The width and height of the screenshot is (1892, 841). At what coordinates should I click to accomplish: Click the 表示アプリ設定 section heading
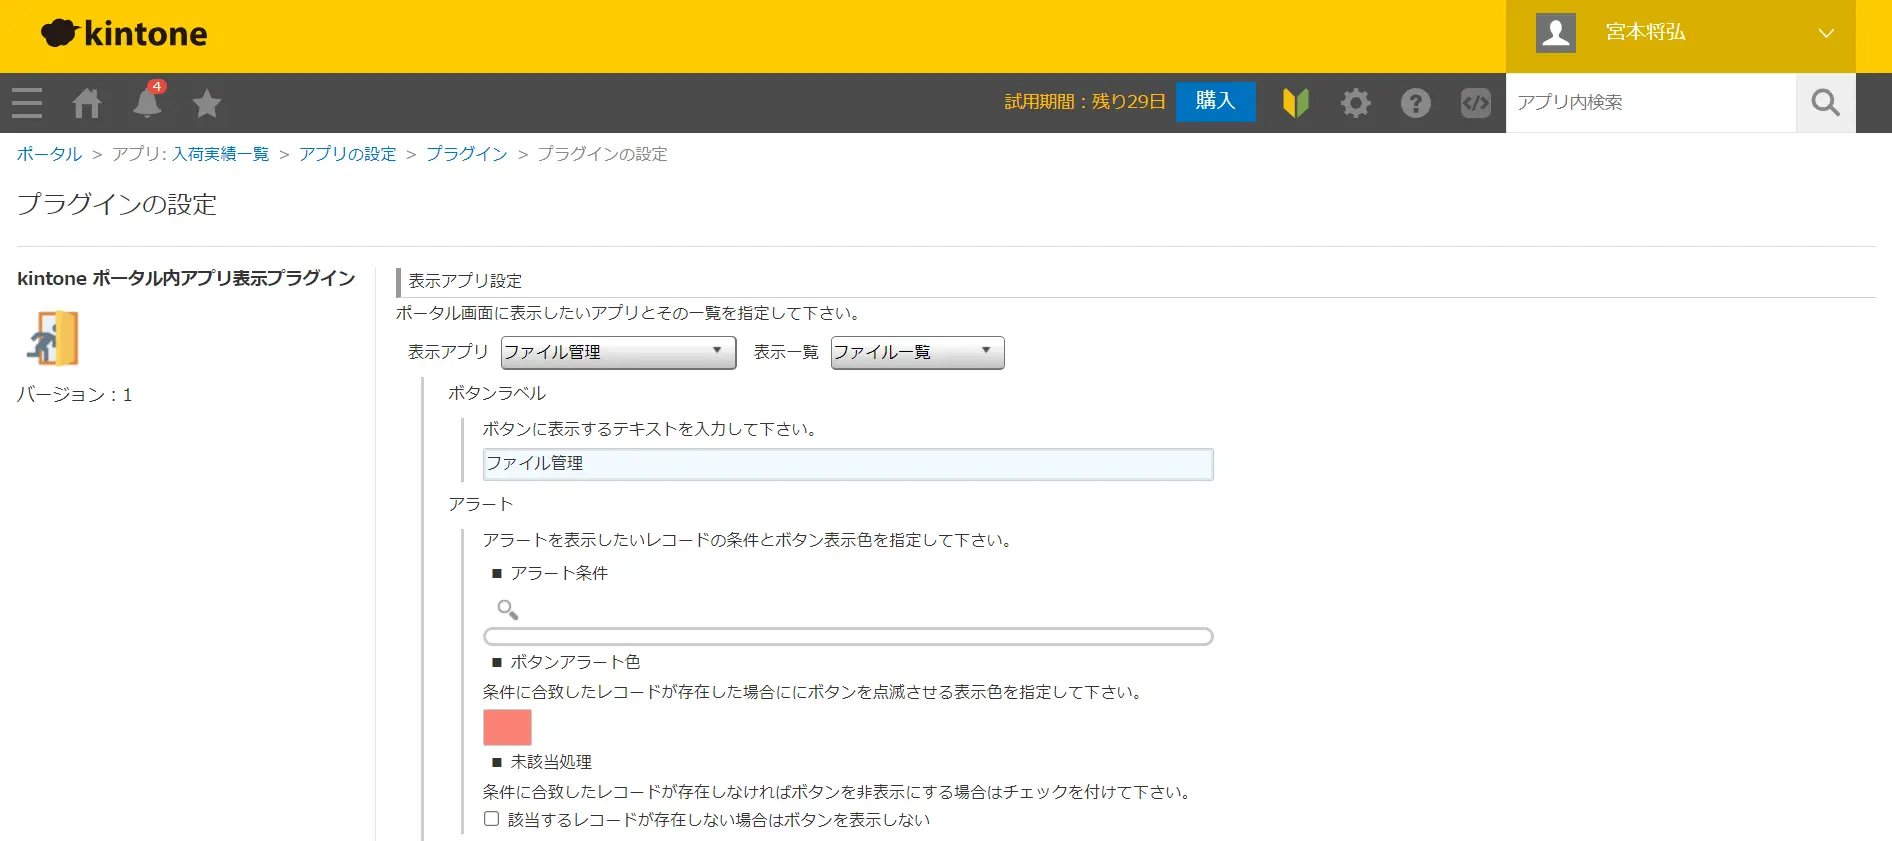pyautogui.click(x=465, y=281)
